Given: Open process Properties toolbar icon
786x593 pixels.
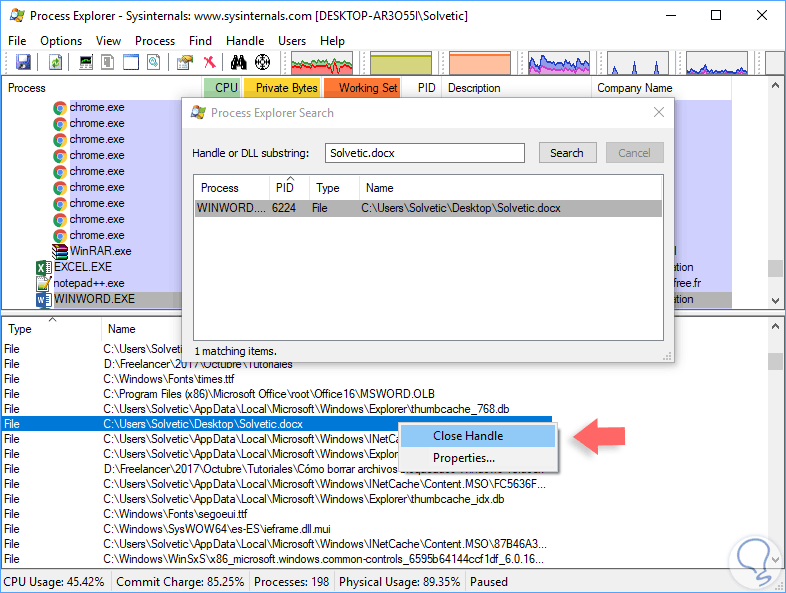Looking at the screenshot, I should (185, 63).
